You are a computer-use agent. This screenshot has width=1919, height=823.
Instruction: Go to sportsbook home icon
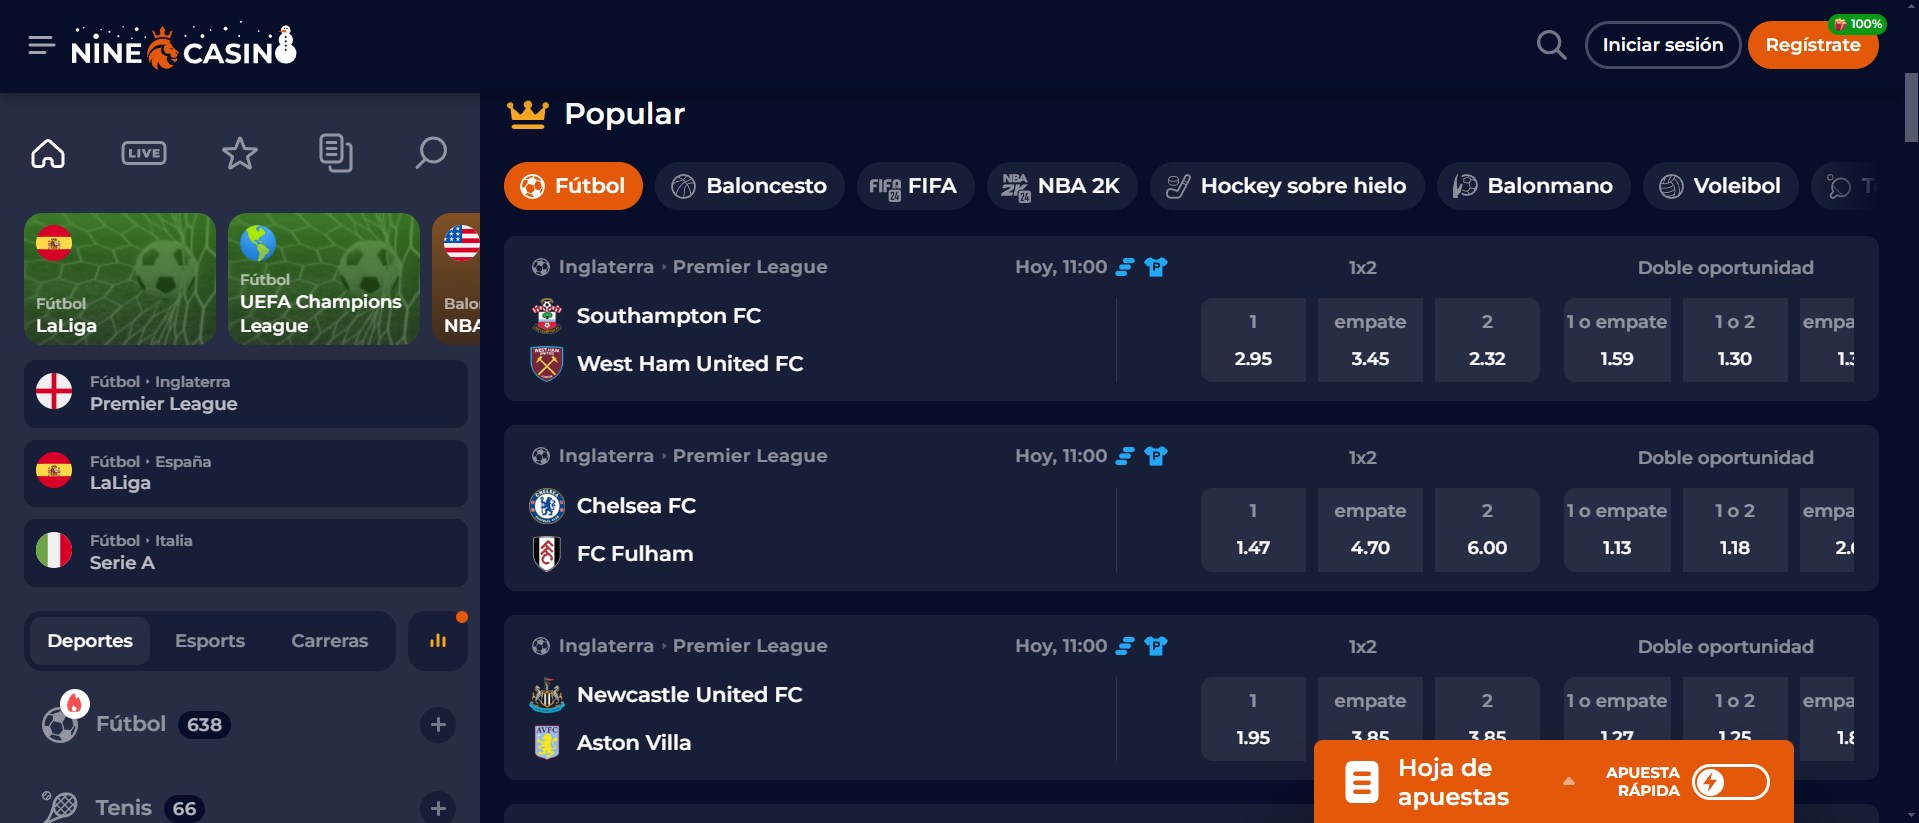(x=48, y=153)
